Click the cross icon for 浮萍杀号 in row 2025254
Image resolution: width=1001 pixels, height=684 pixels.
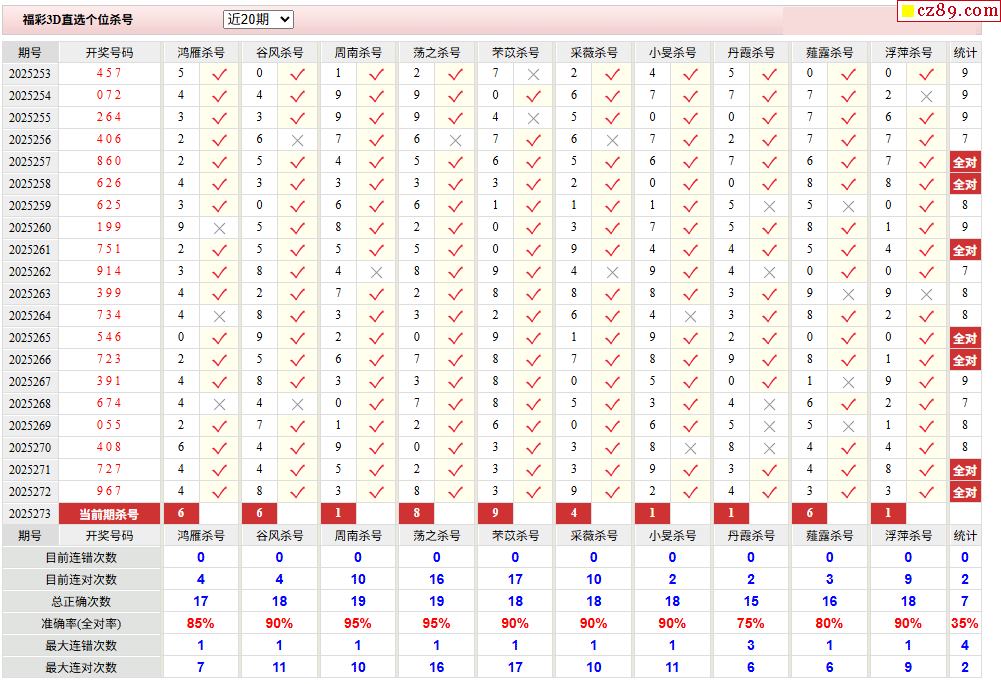coord(926,96)
